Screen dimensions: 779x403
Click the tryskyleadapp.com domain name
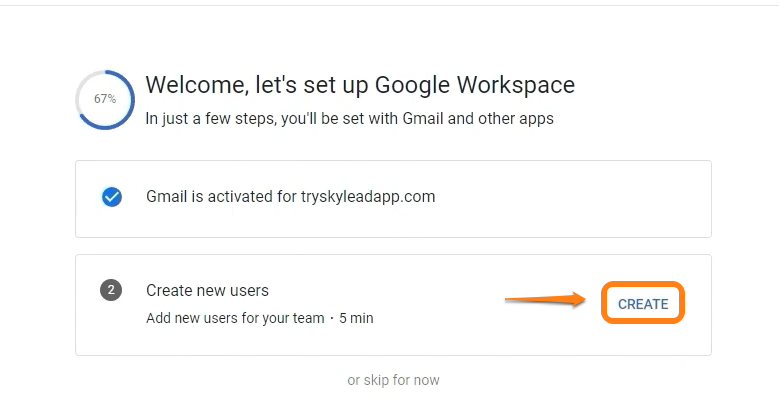[x=369, y=196]
